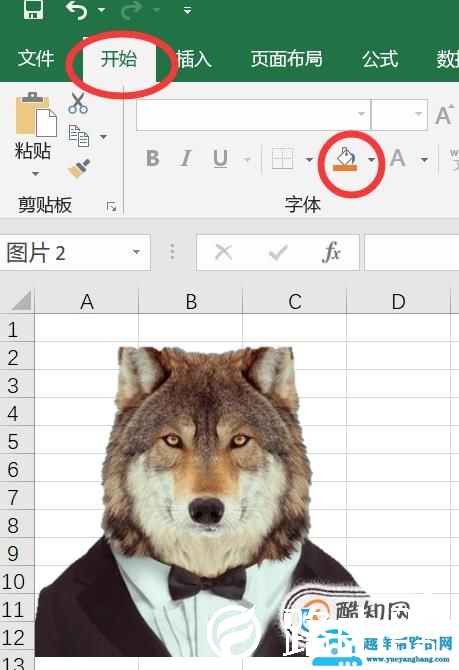Select row 2 header
The width and height of the screenshot is (459, 670).
coord(17,357)
